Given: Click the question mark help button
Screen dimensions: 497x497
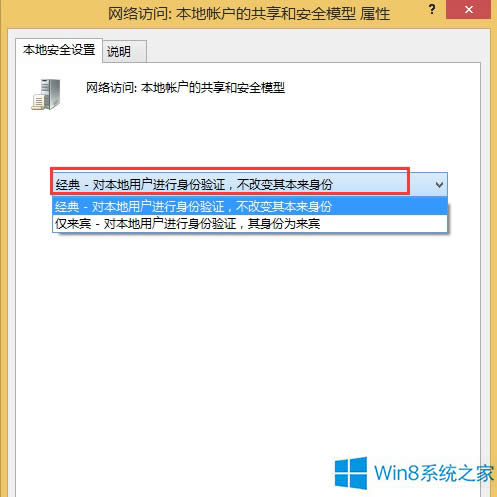Looking at the screenshot, I should click(432, 9).
